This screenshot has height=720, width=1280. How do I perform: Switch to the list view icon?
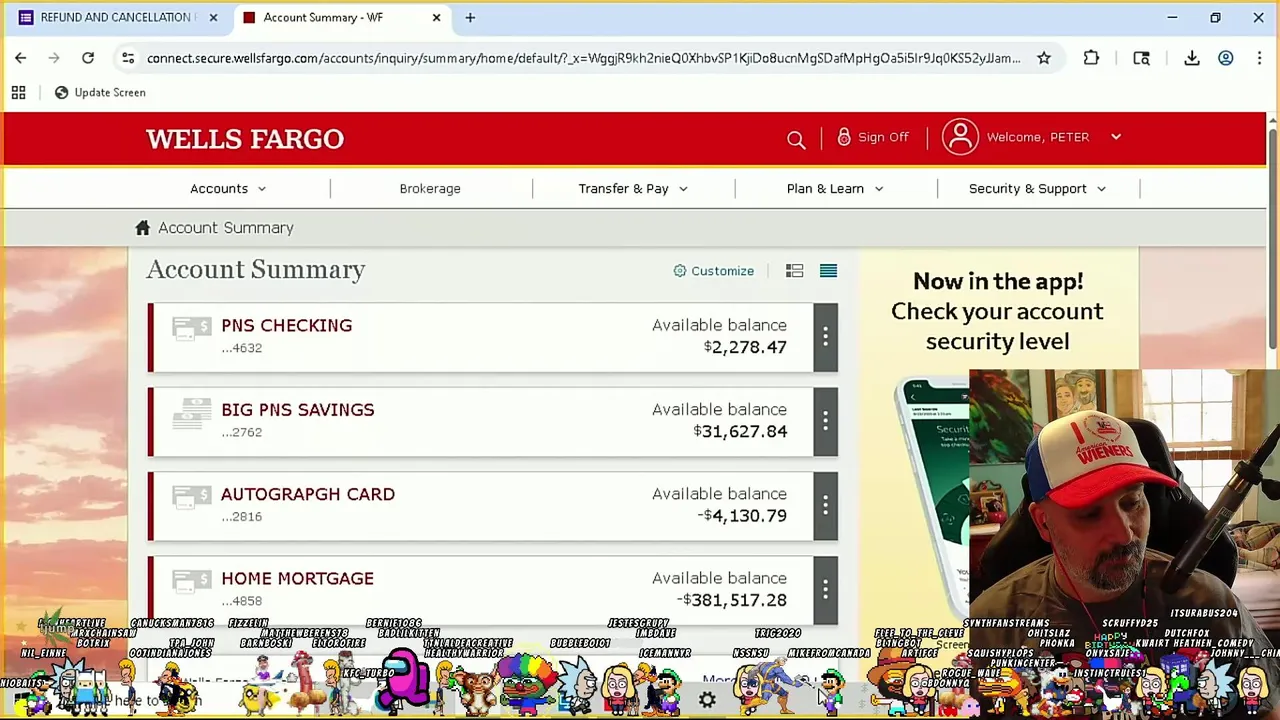pyautogui.click(x=828, y=271)
